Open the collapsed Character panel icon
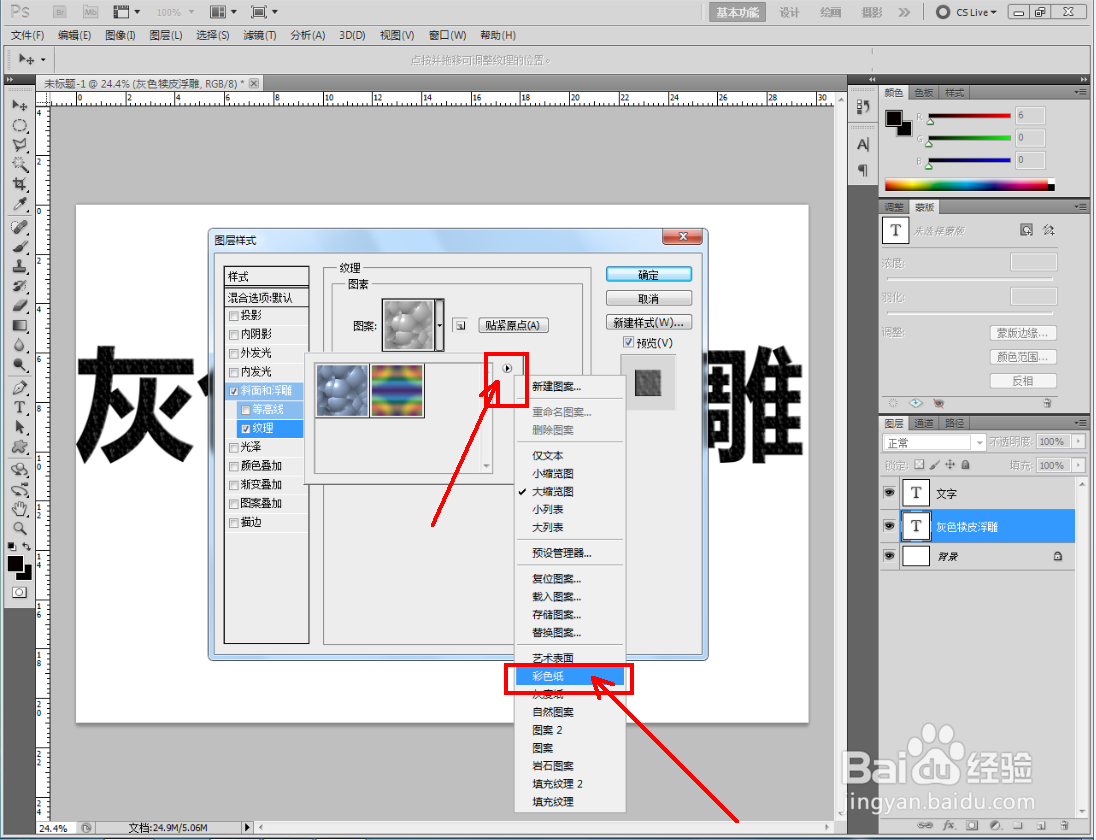The height and width of the screenshot is (840, 1096). tap(863, 145)
